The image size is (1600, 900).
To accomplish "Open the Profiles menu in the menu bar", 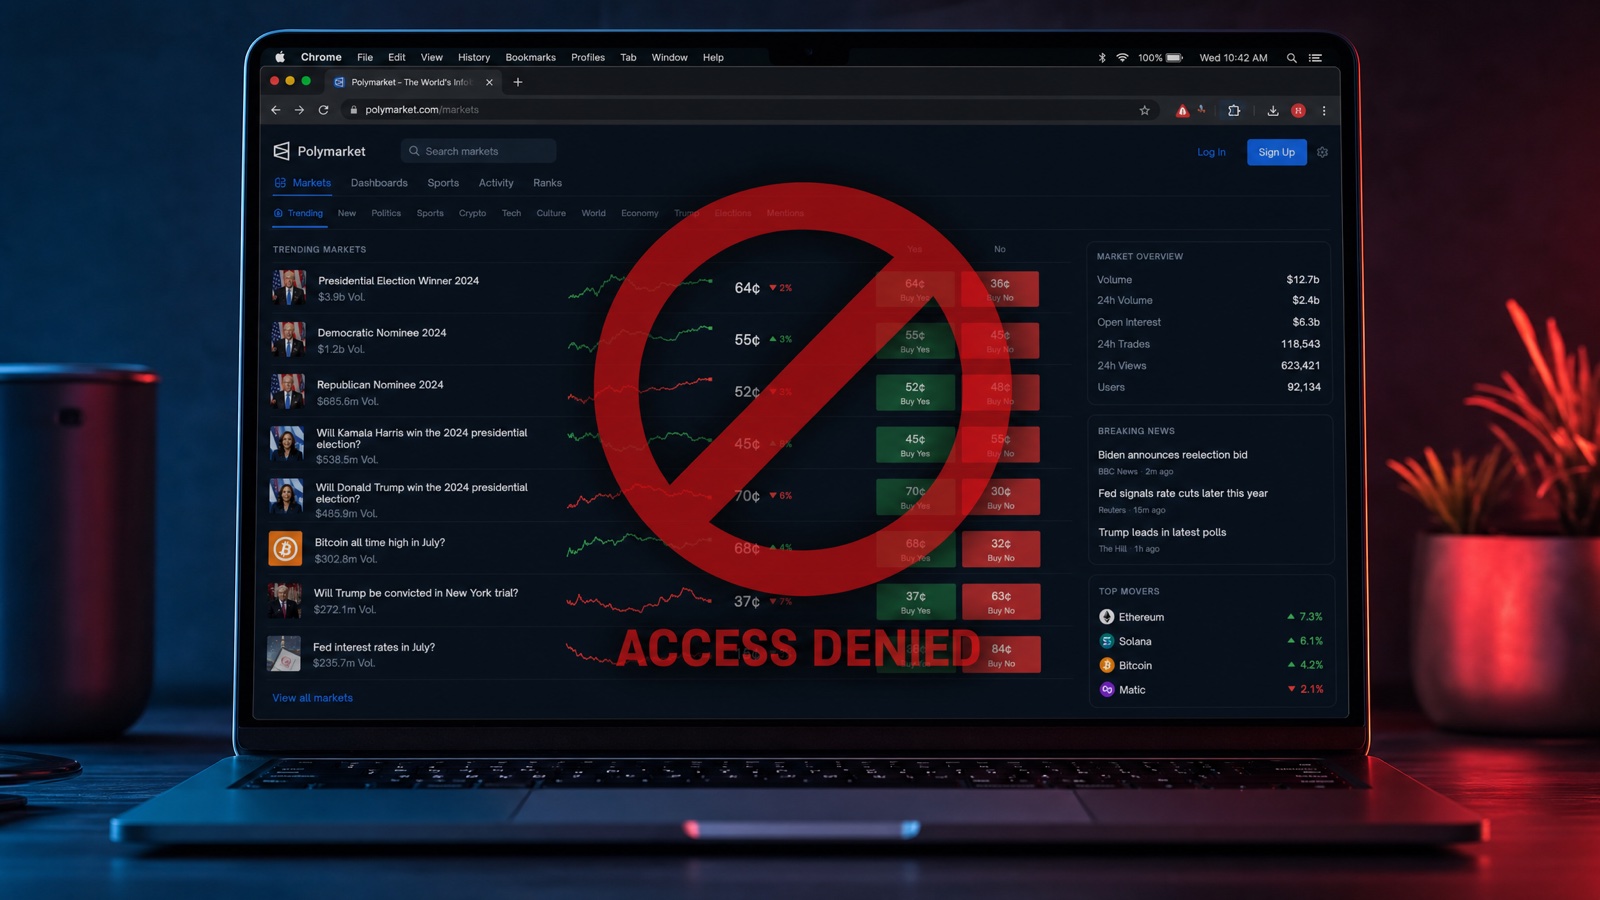I will coord(588,58).
